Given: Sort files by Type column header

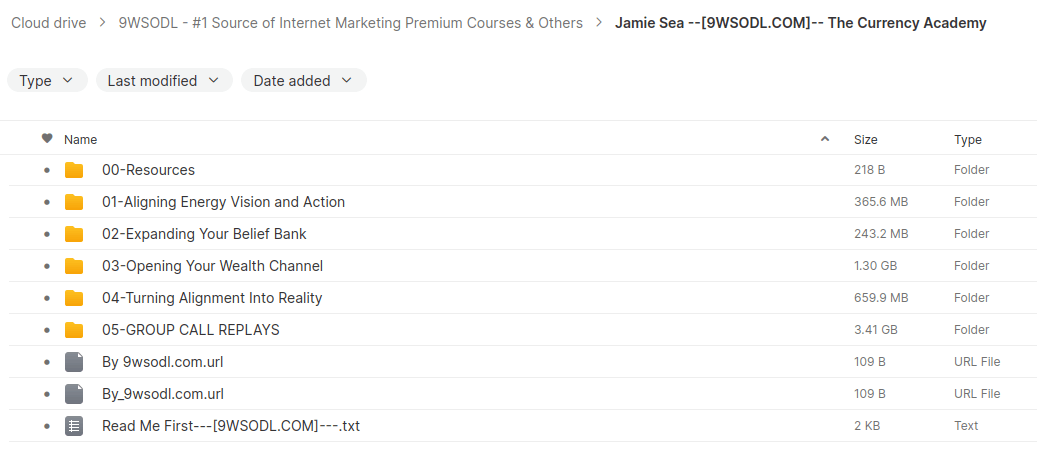Looking at the screenshot, I should click(x=967, y=140).
